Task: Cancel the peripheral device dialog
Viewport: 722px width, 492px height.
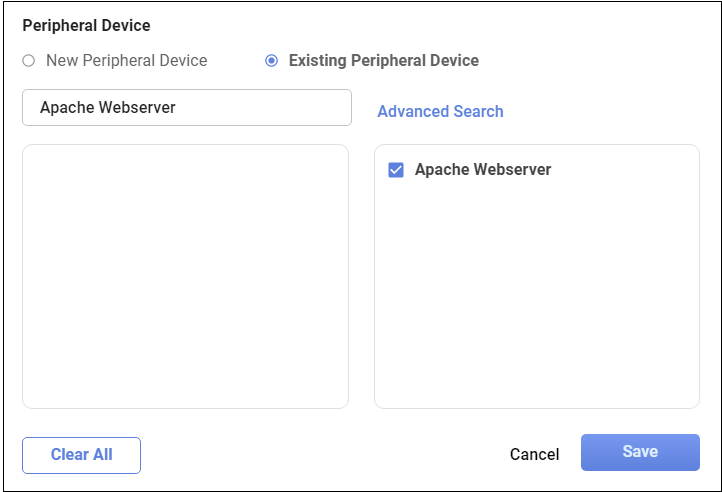Action: 534,454
